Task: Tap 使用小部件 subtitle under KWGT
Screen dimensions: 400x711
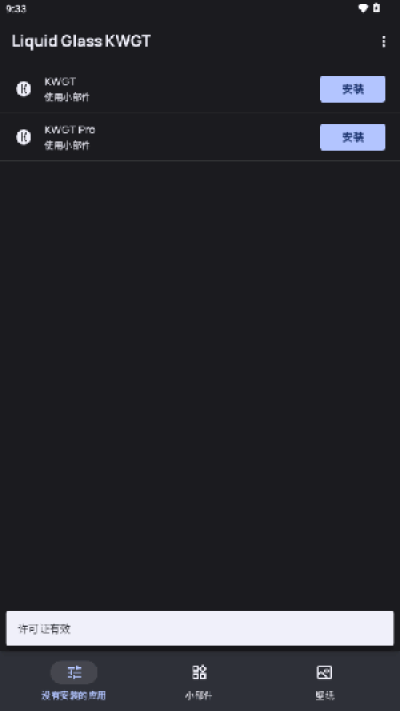Action: pyautogui.click(x=67, y=97)
